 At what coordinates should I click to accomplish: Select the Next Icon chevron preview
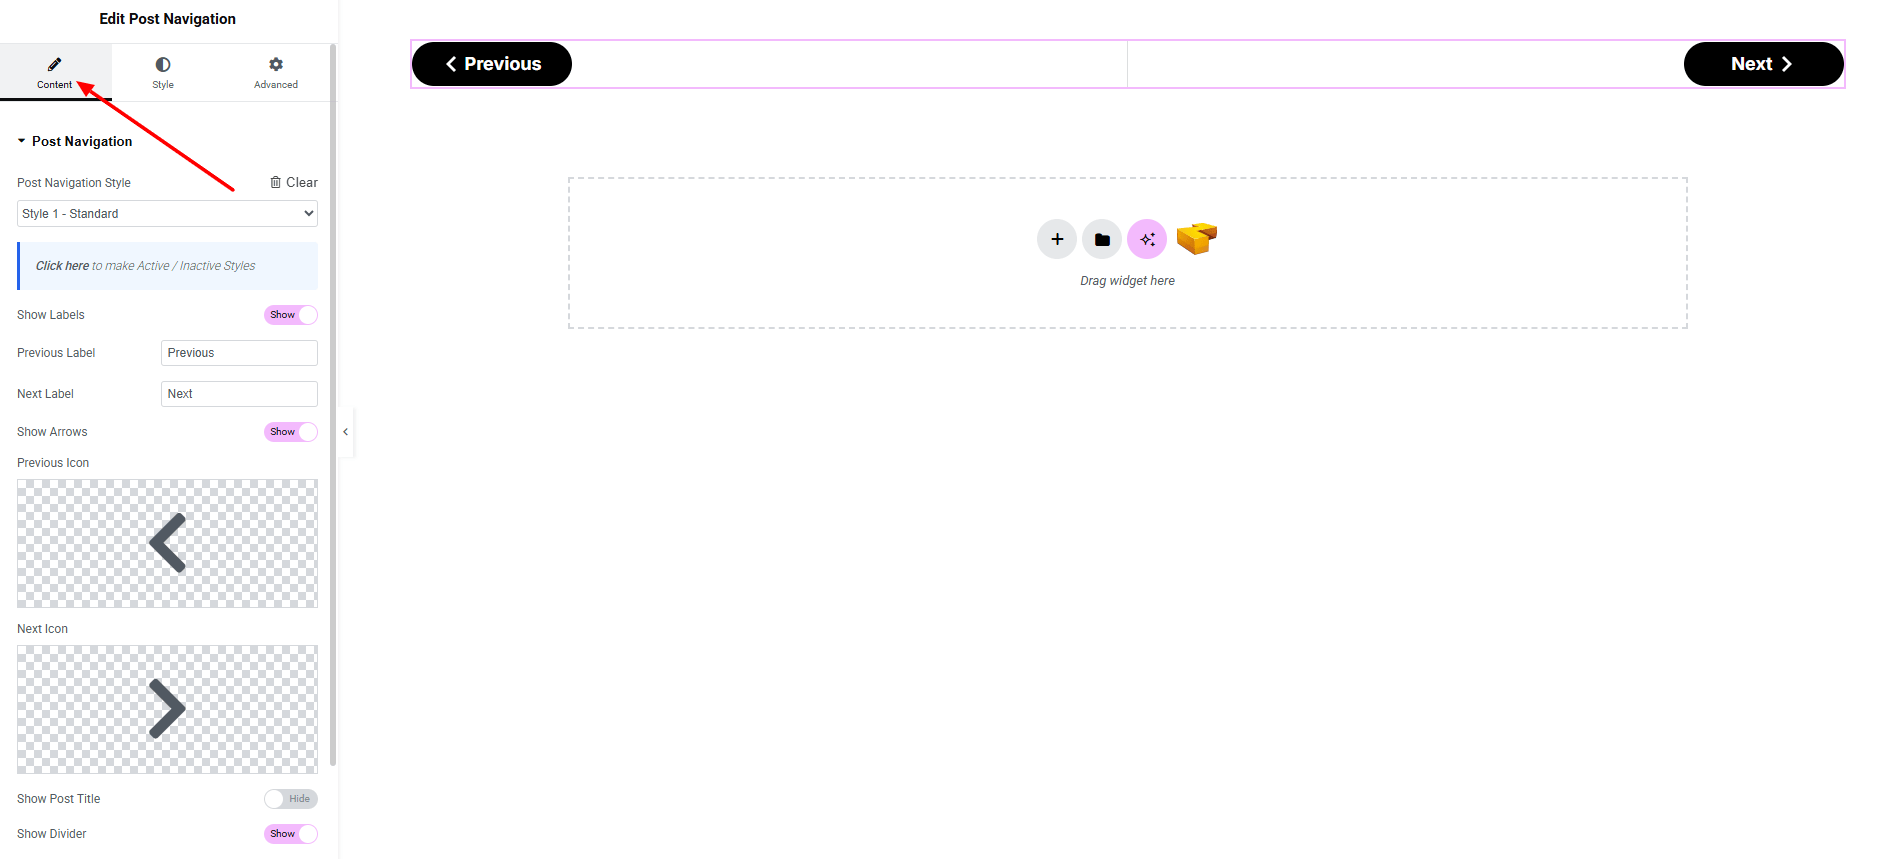167,709
